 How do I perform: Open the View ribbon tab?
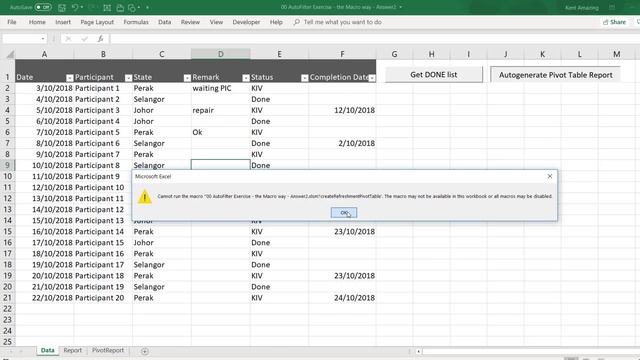(216, 22)
